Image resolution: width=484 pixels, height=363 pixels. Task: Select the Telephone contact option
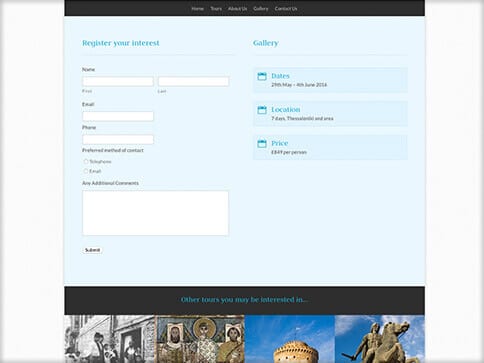(86, 161)
